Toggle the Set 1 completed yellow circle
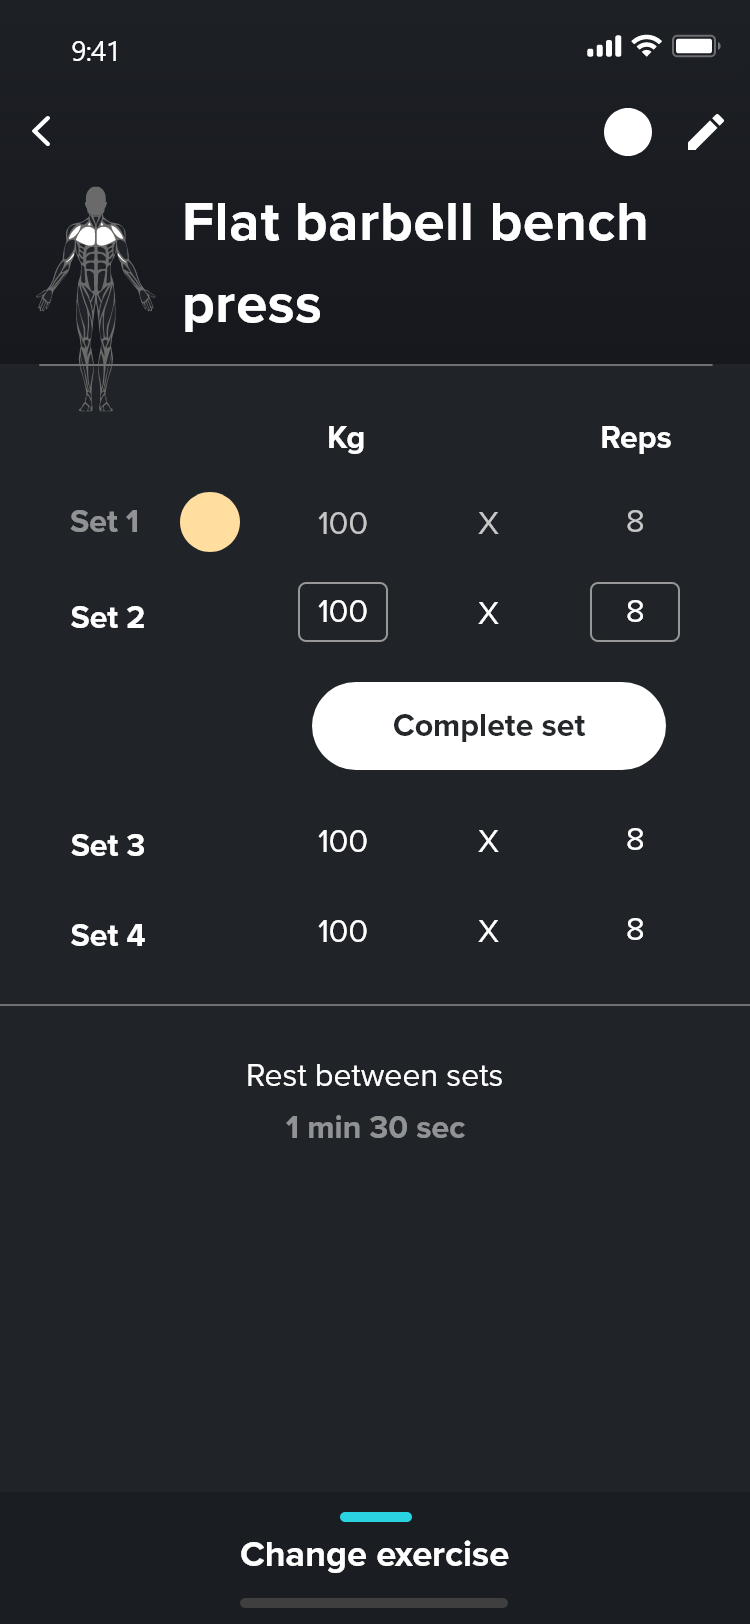This screenshot has height=1624, width=750. [210, 522]
